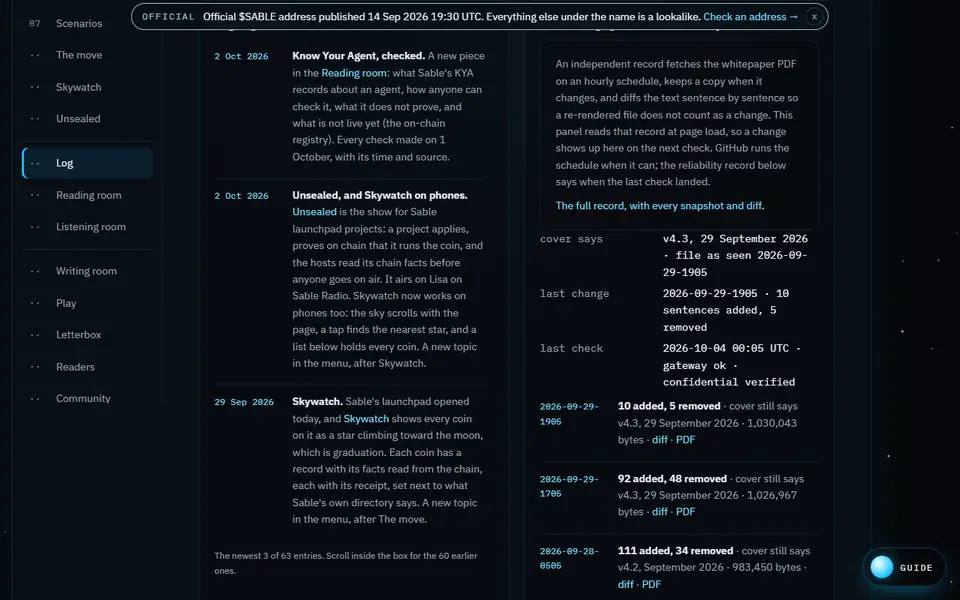The image size is (960, 600).
Task: Click the 'last check' label
Action: pyautogui.click(x=571, y=348)
